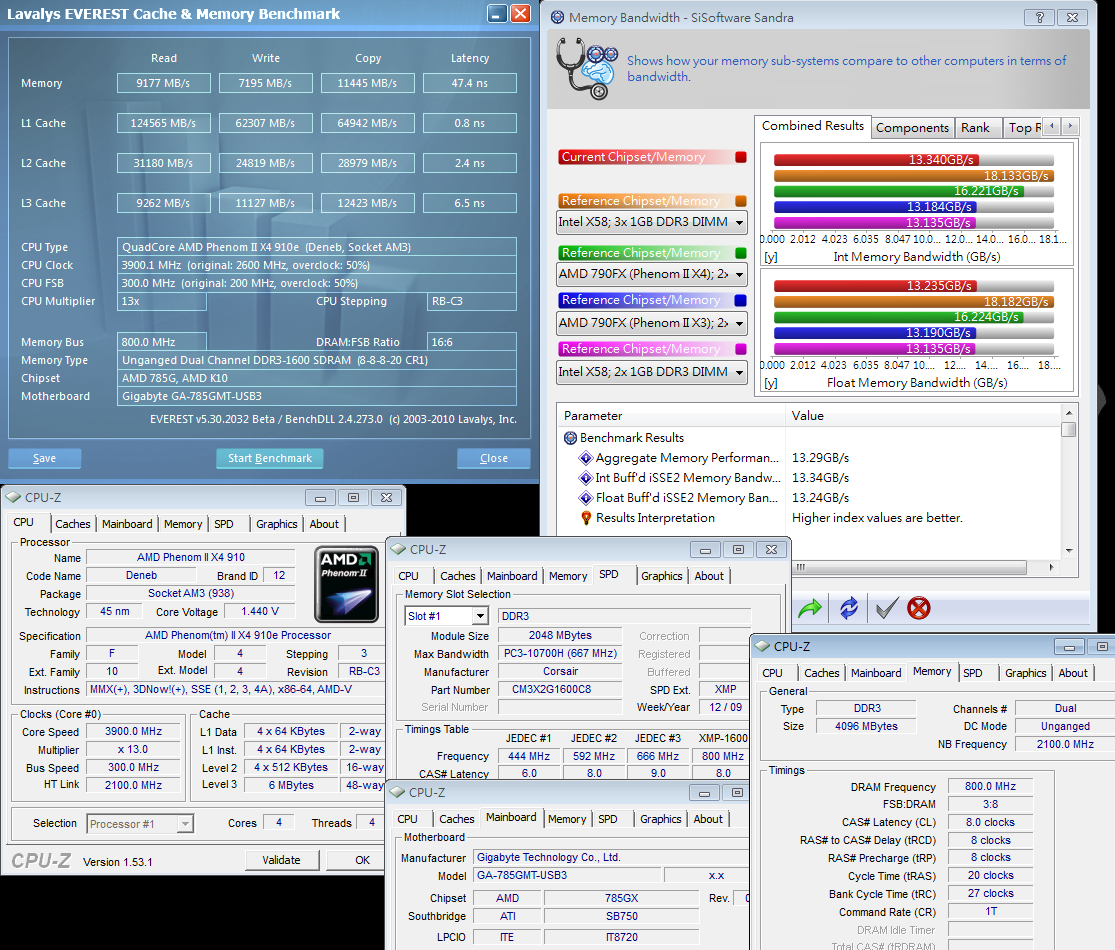Viewport: 1115px width, 950px height.
Task: Click the Sandra results list vertical scrollbar
Action: [1068, 480]
